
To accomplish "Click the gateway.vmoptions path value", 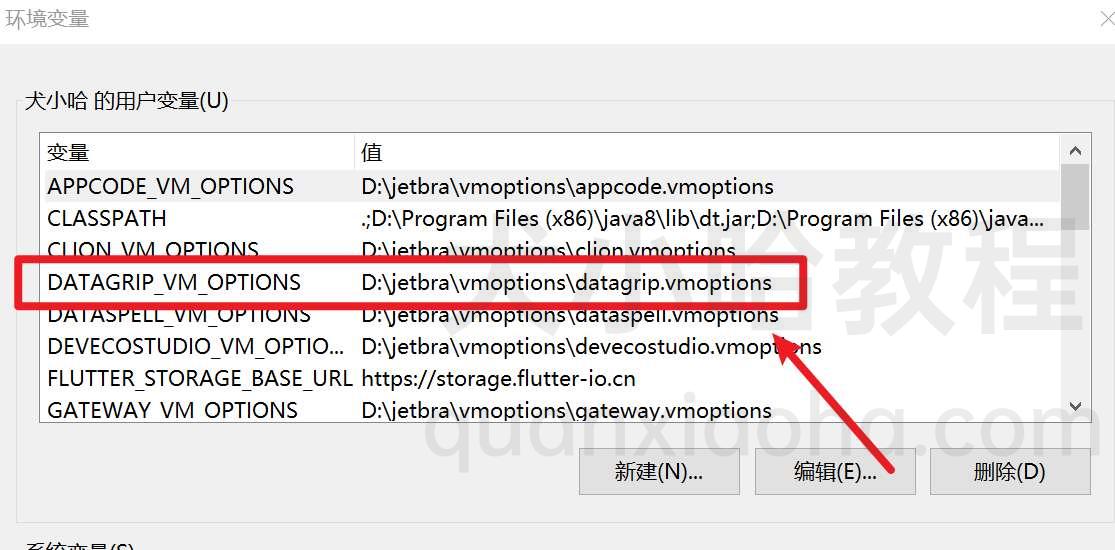I will pos(566,411).
